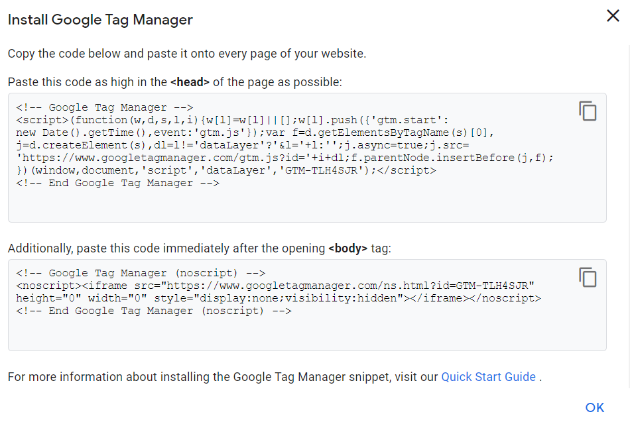Image resolution: width=630 pixels, height=428 pixels.
Task: Click the Install Google Tag Manager title
Action: pos(100,20)
